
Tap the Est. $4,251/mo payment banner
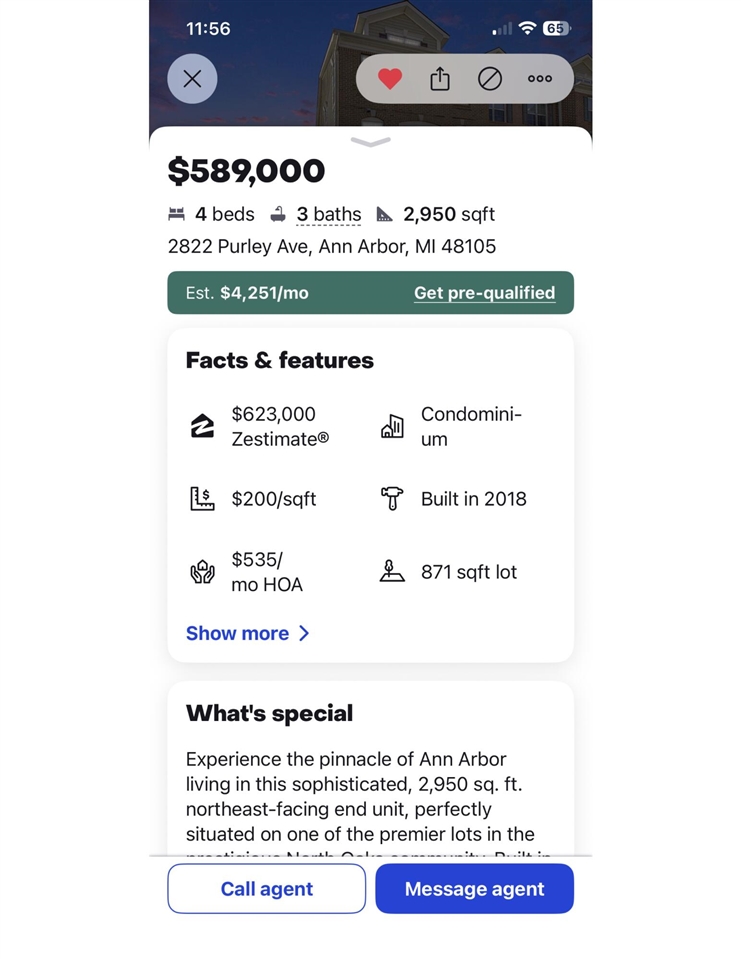[260, 293]
